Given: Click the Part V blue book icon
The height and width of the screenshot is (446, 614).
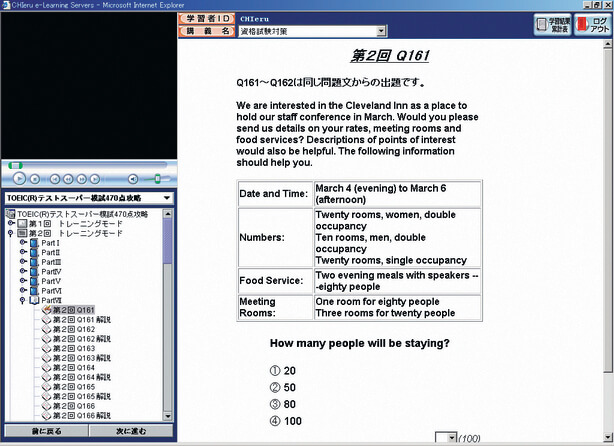Looking at the screenshot, I should (x=34, y=281).
